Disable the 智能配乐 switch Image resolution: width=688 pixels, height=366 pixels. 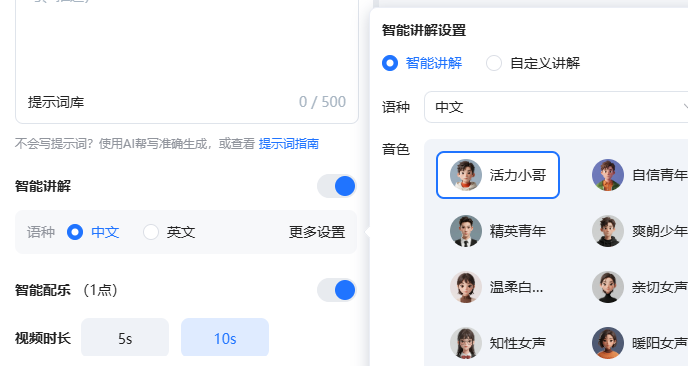pyautogui.click(x=337, y=290)
